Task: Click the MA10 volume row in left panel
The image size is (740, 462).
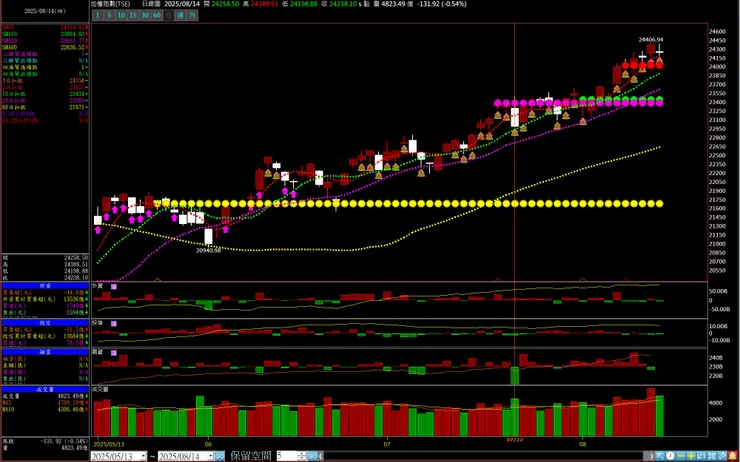Action: tap(45, 410)
